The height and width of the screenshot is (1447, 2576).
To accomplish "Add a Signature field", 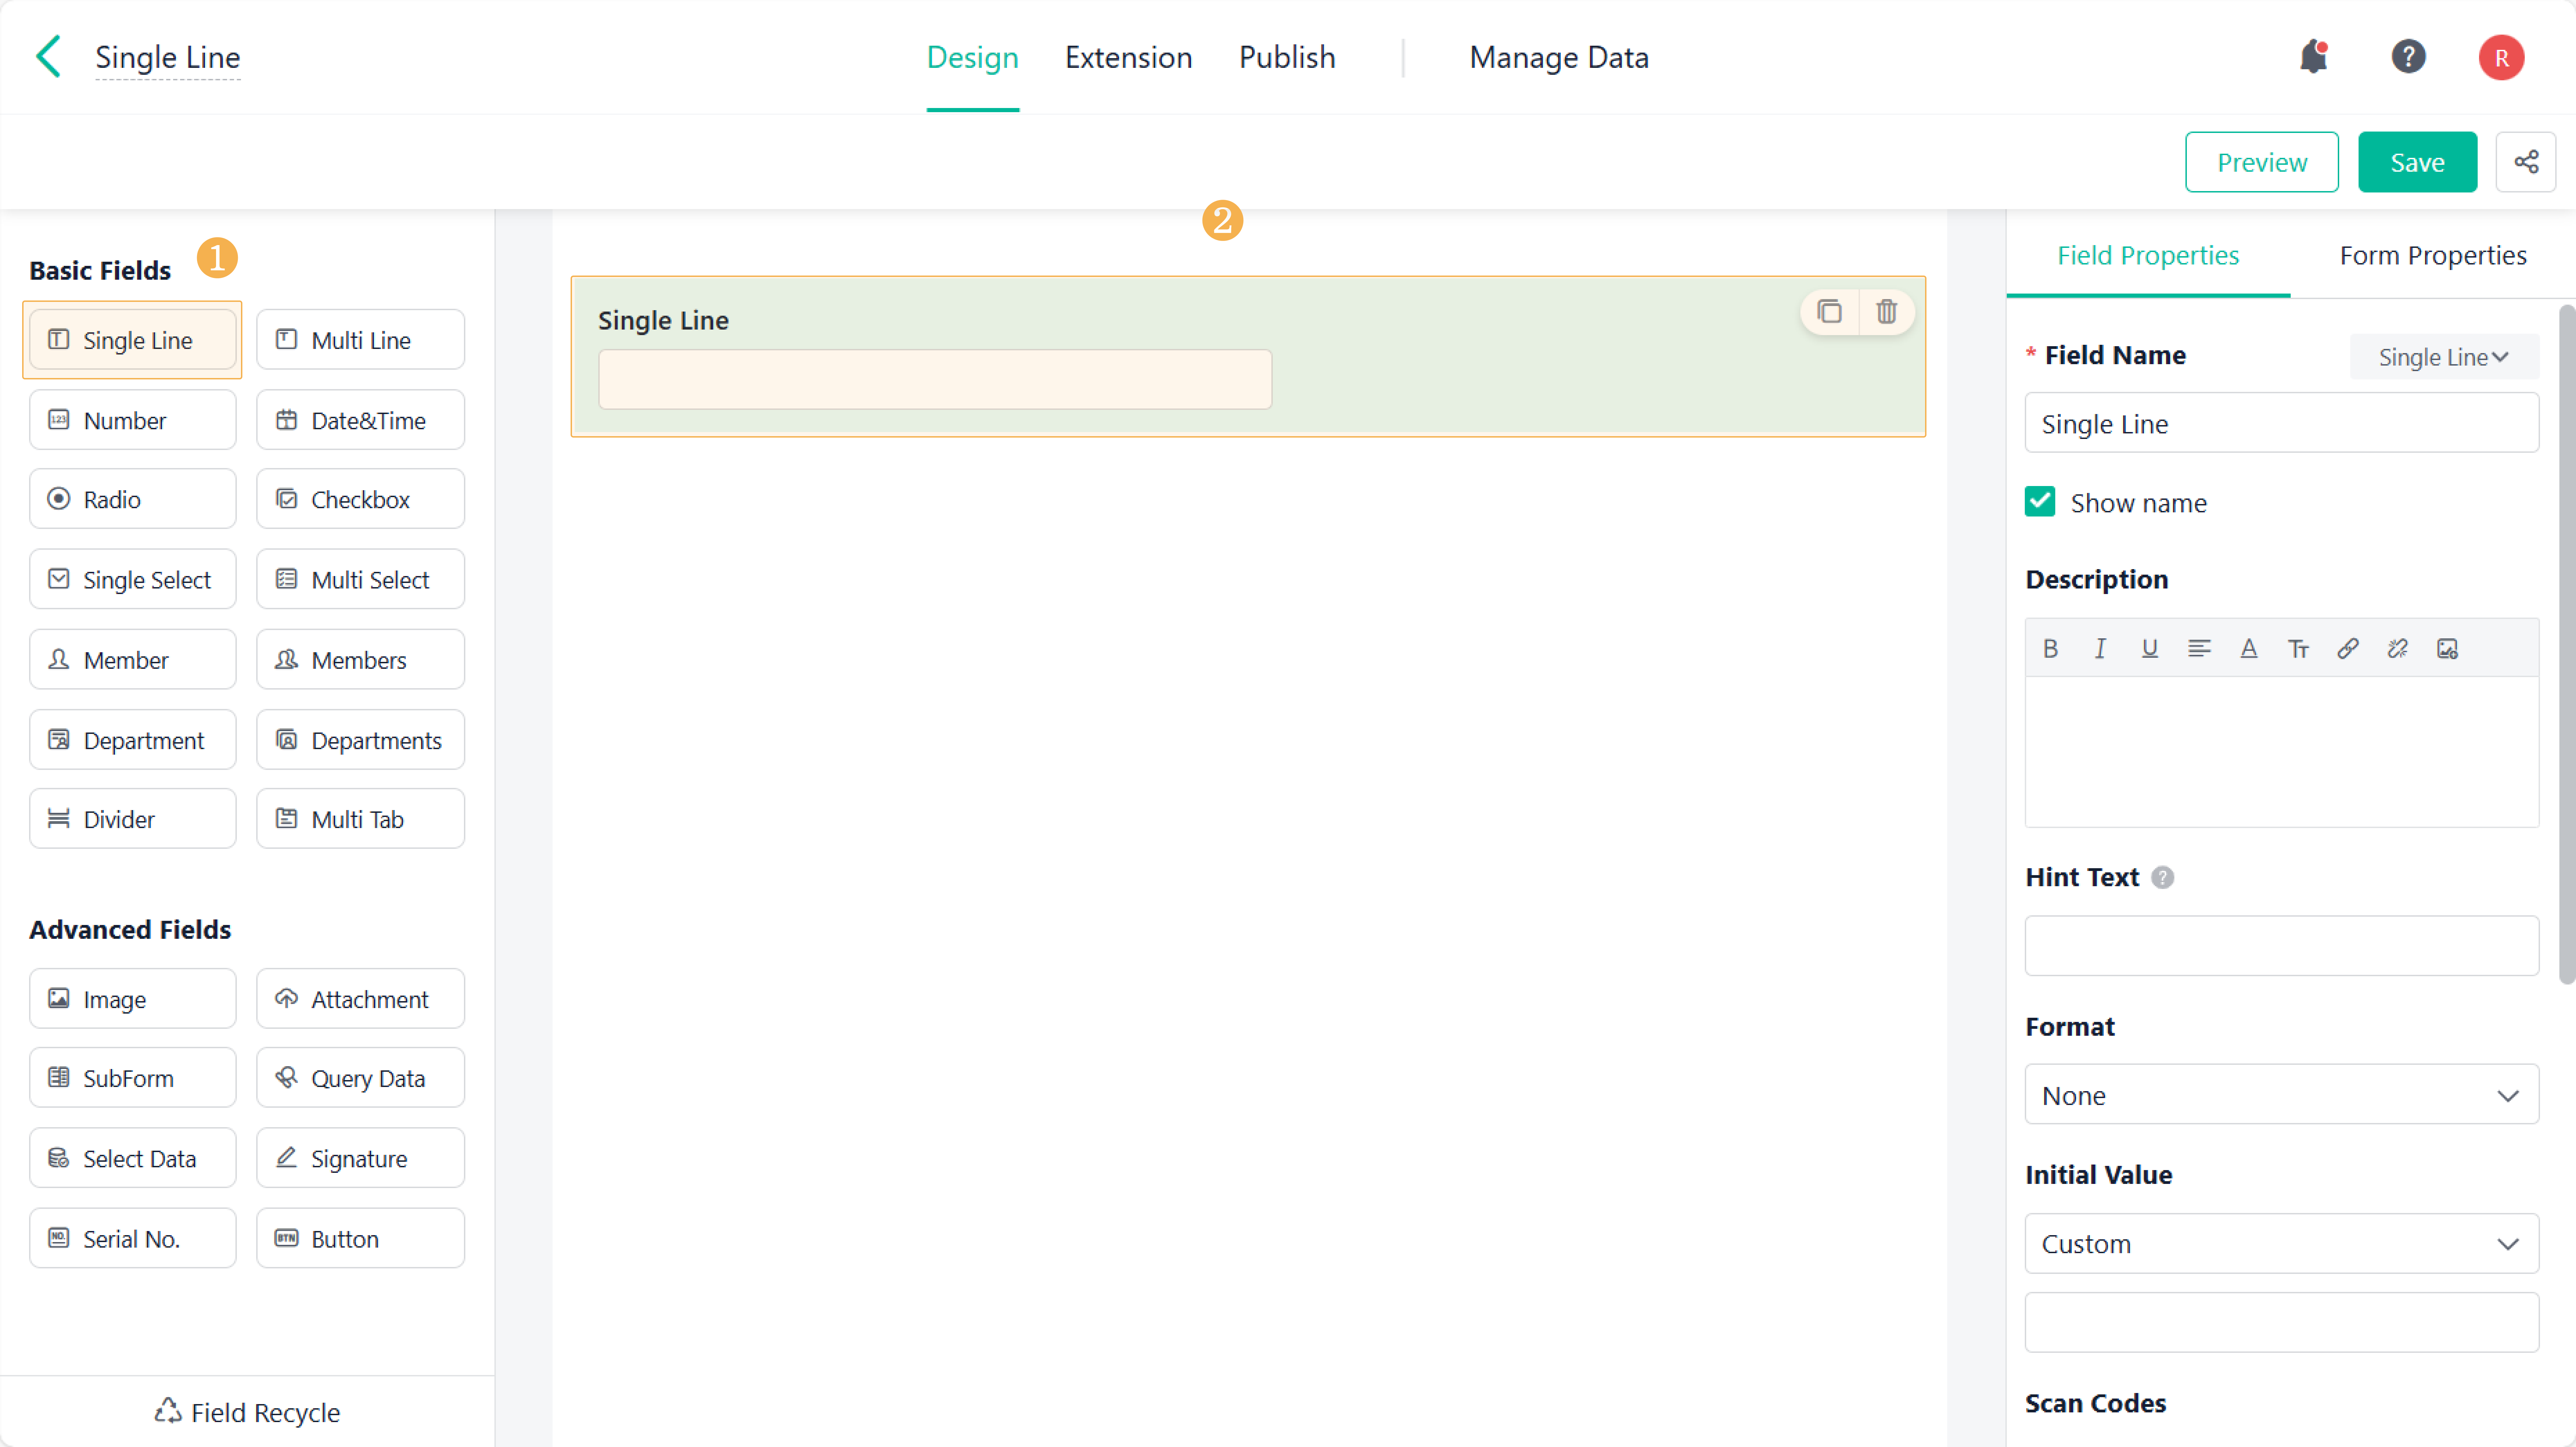I will point(360,1158).
